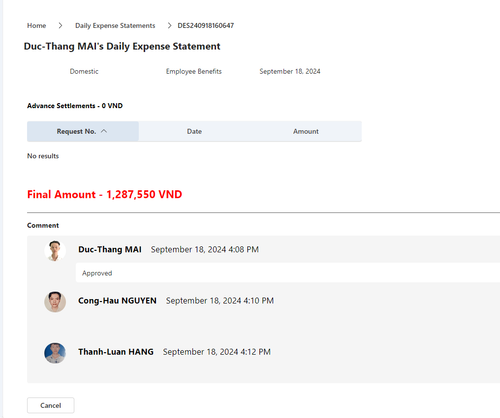Toggle sort arrow beside Request No.
The width and height of the screenshot is (500, 418).
pyautogui.click(x=104, y=131)
